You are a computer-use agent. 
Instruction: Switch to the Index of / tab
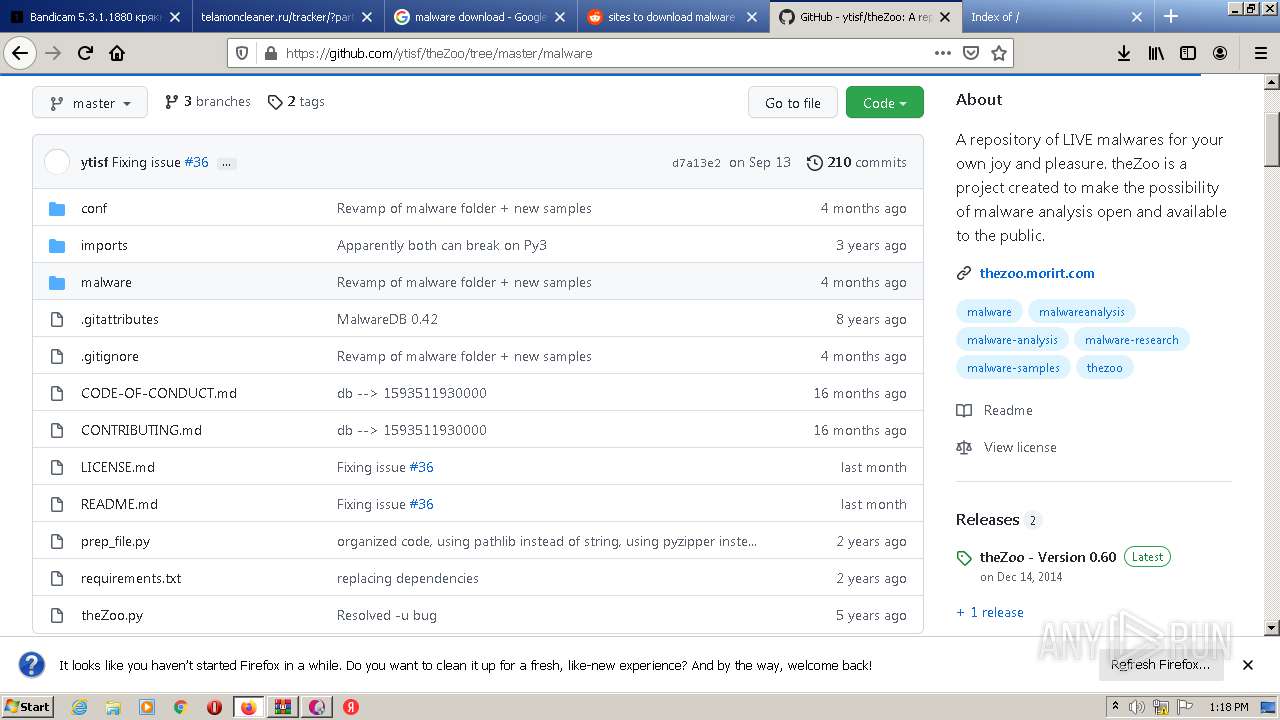click(x=1056, y=17)
